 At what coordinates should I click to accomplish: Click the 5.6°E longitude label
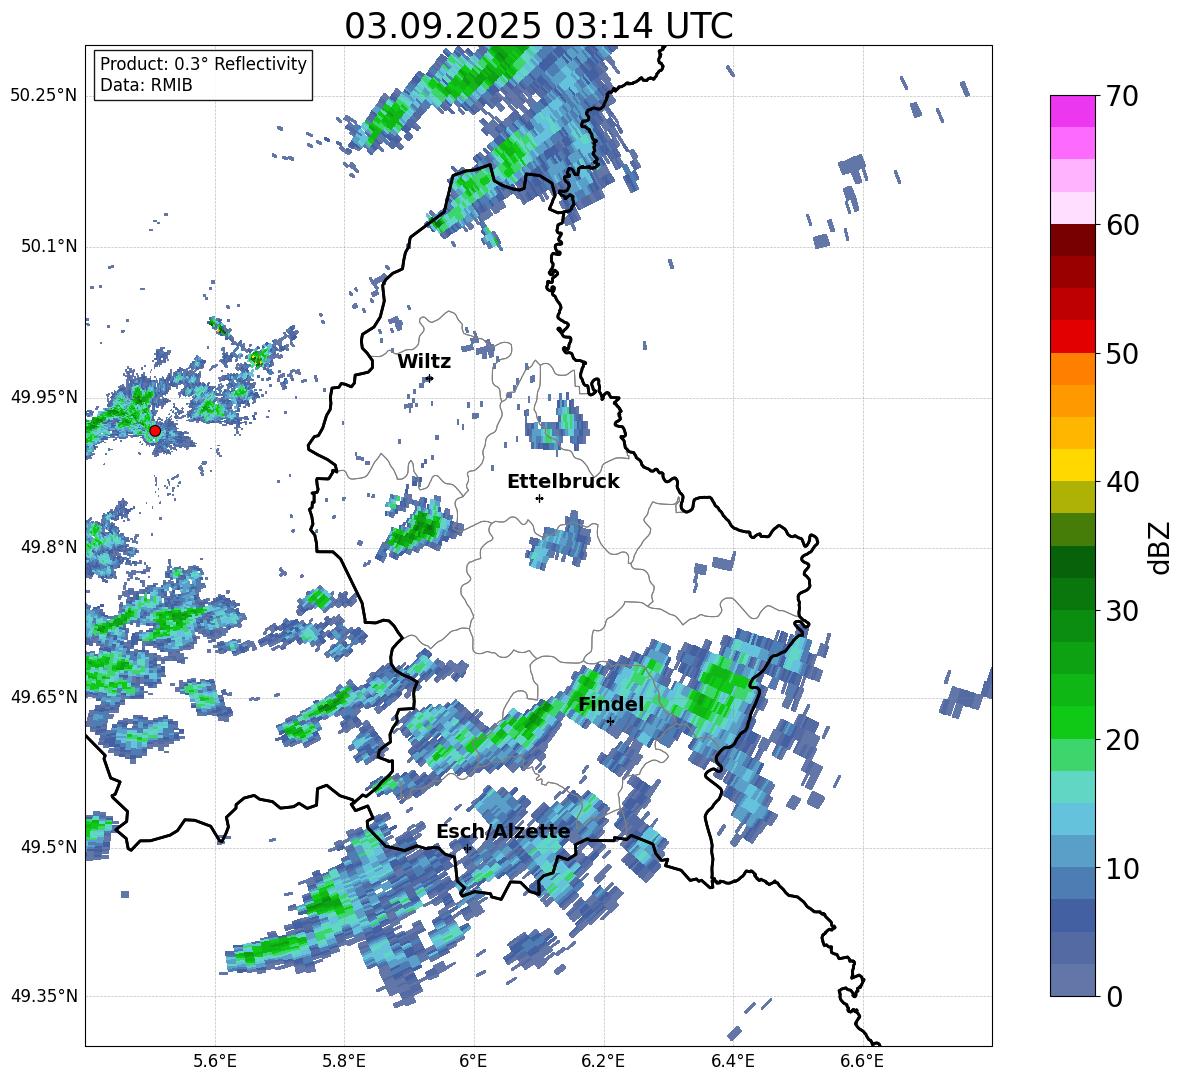pyautogui.click(x=215, y=1061)
